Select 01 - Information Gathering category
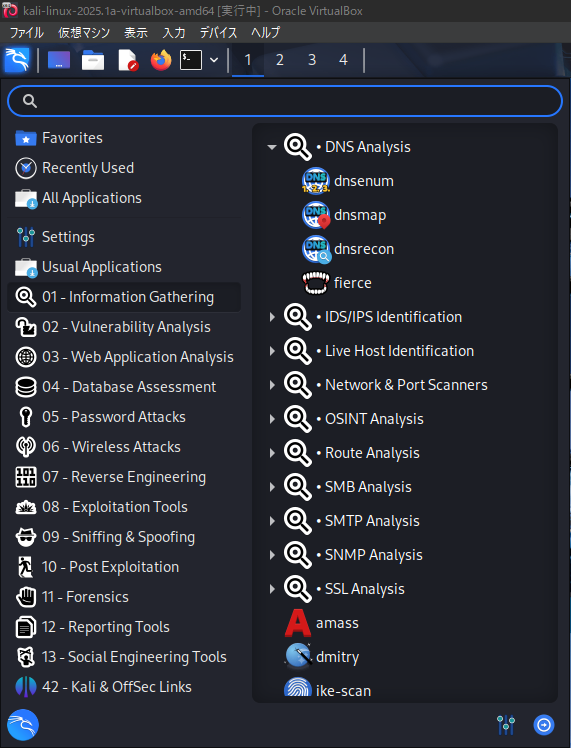 click(x=124, y=297)
